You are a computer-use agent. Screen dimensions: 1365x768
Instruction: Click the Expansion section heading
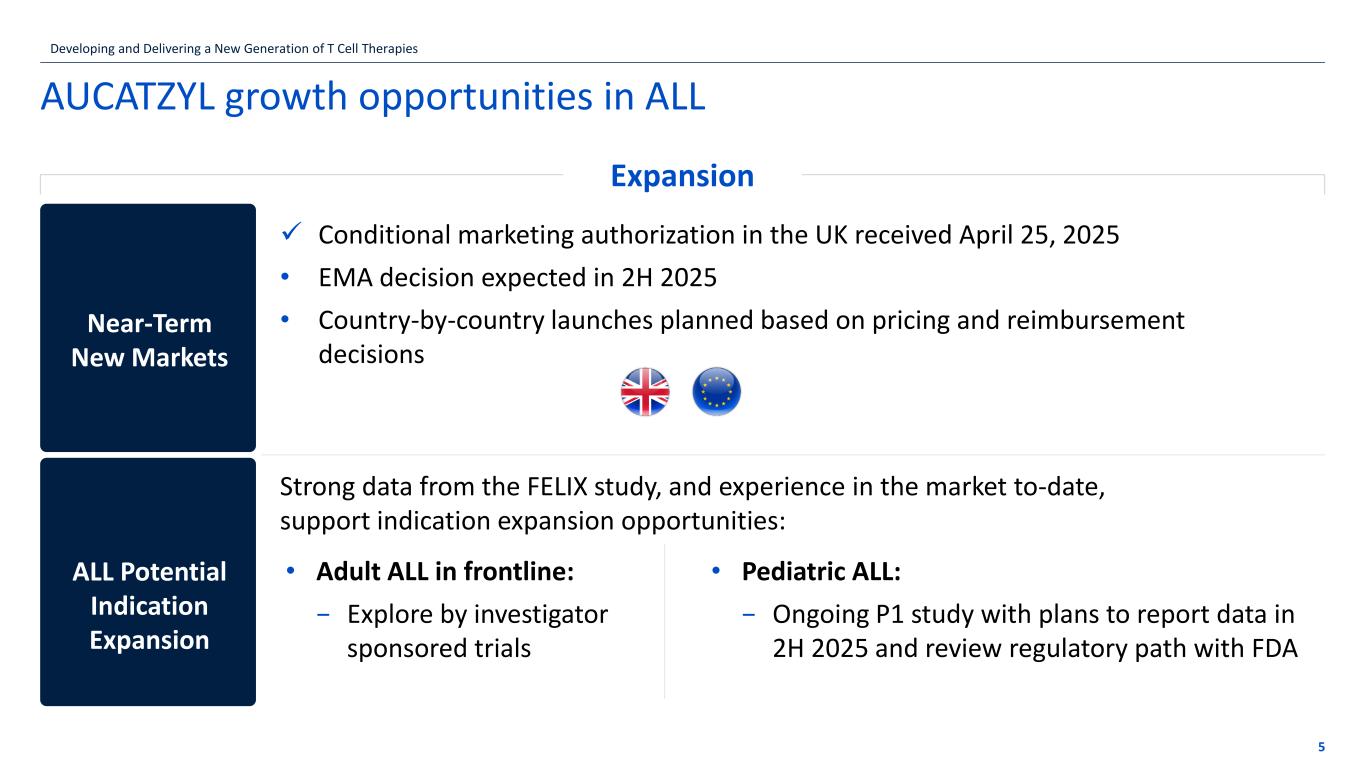coord(682,176)
